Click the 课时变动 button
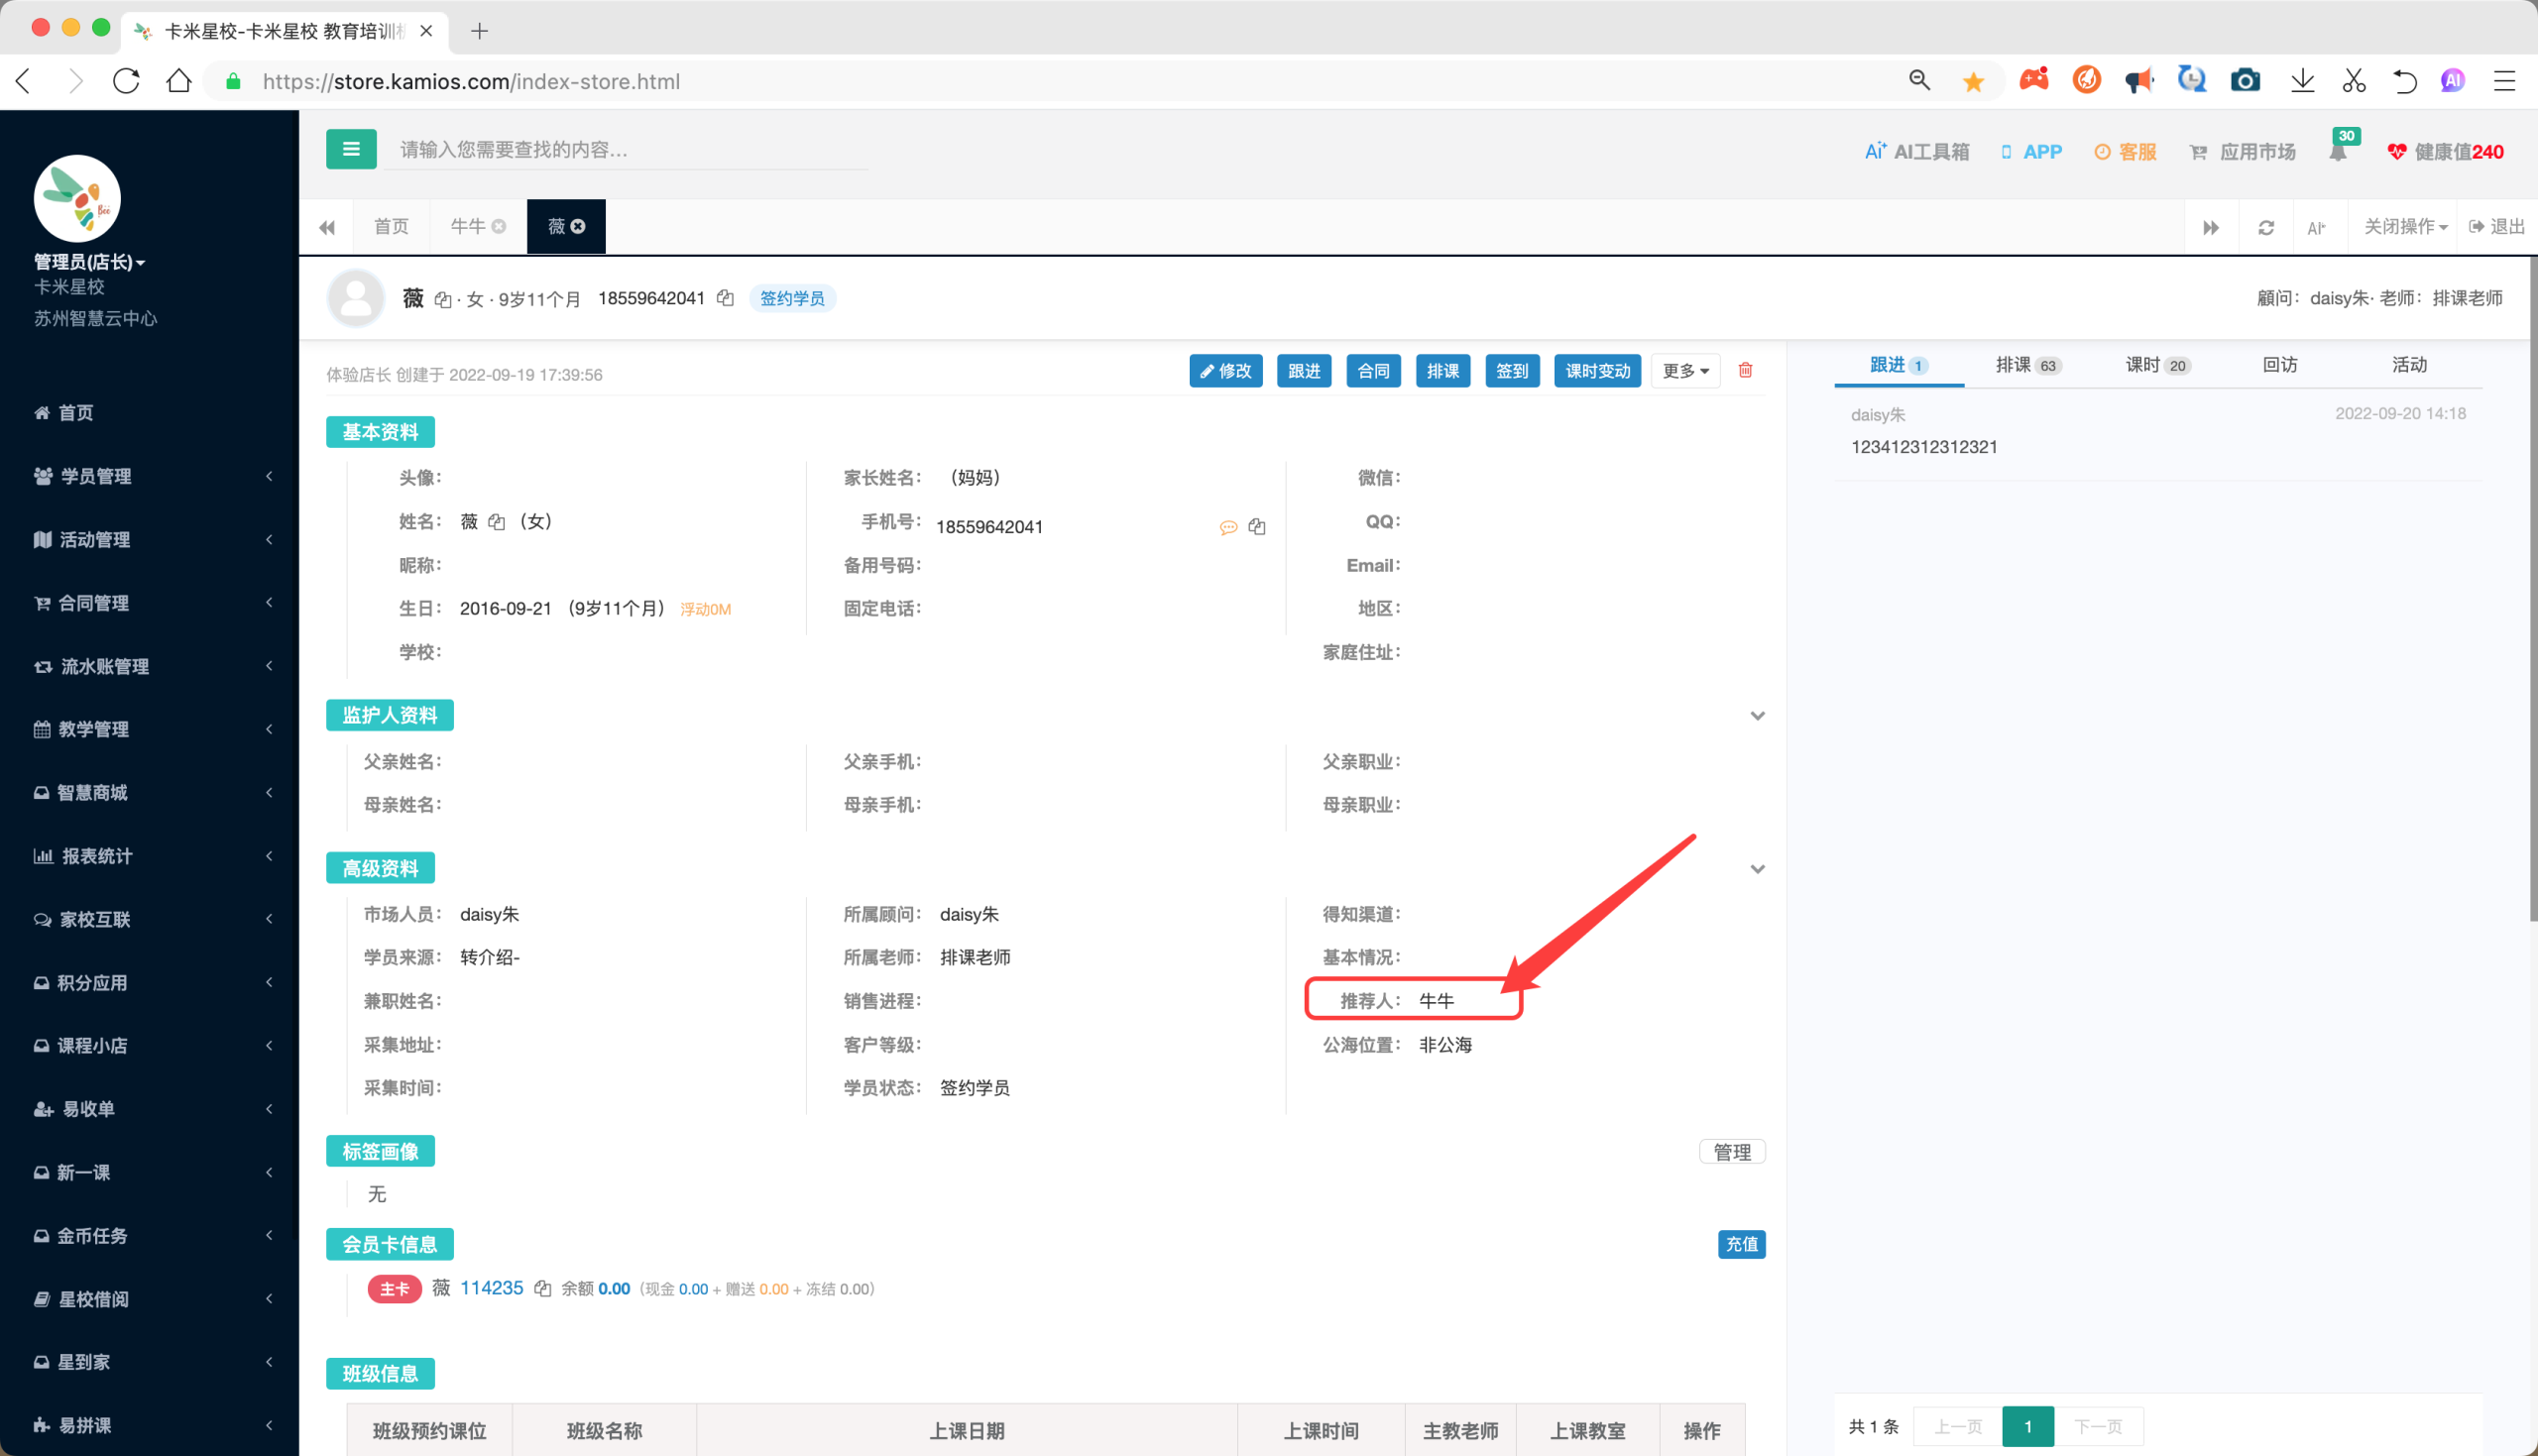The image size is (2538, 1456). tap(1597, 371)
